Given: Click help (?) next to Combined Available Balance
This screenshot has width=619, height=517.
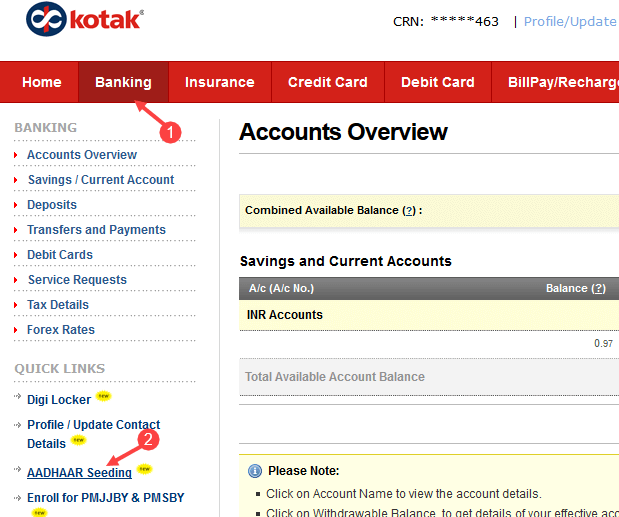Looking at the screenshot, I should [409, 210].
